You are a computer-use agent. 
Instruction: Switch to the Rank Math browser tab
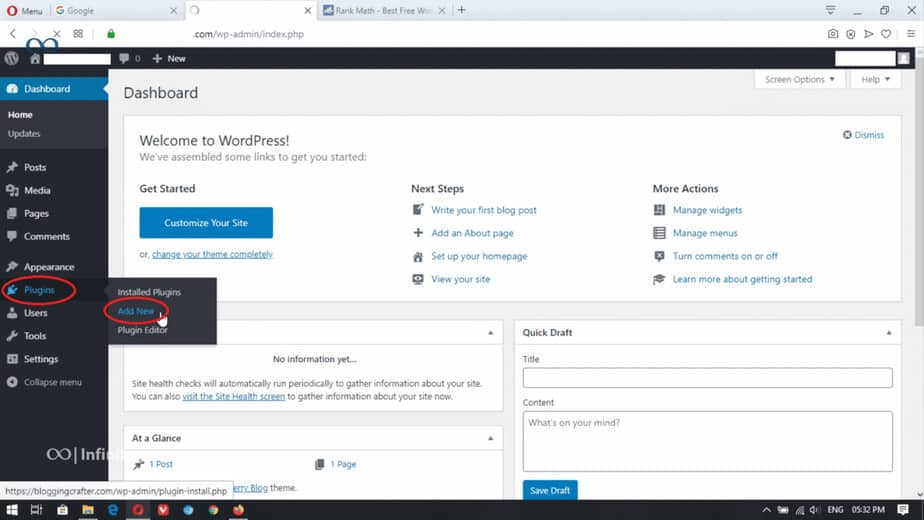click(383, 11)
